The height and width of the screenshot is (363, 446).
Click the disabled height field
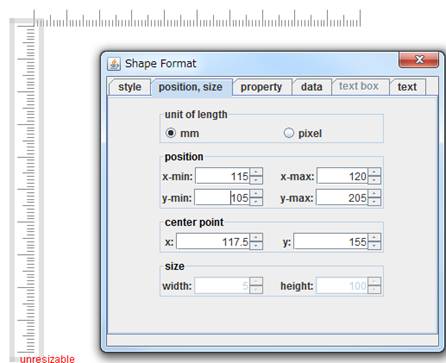pos(342,286)
